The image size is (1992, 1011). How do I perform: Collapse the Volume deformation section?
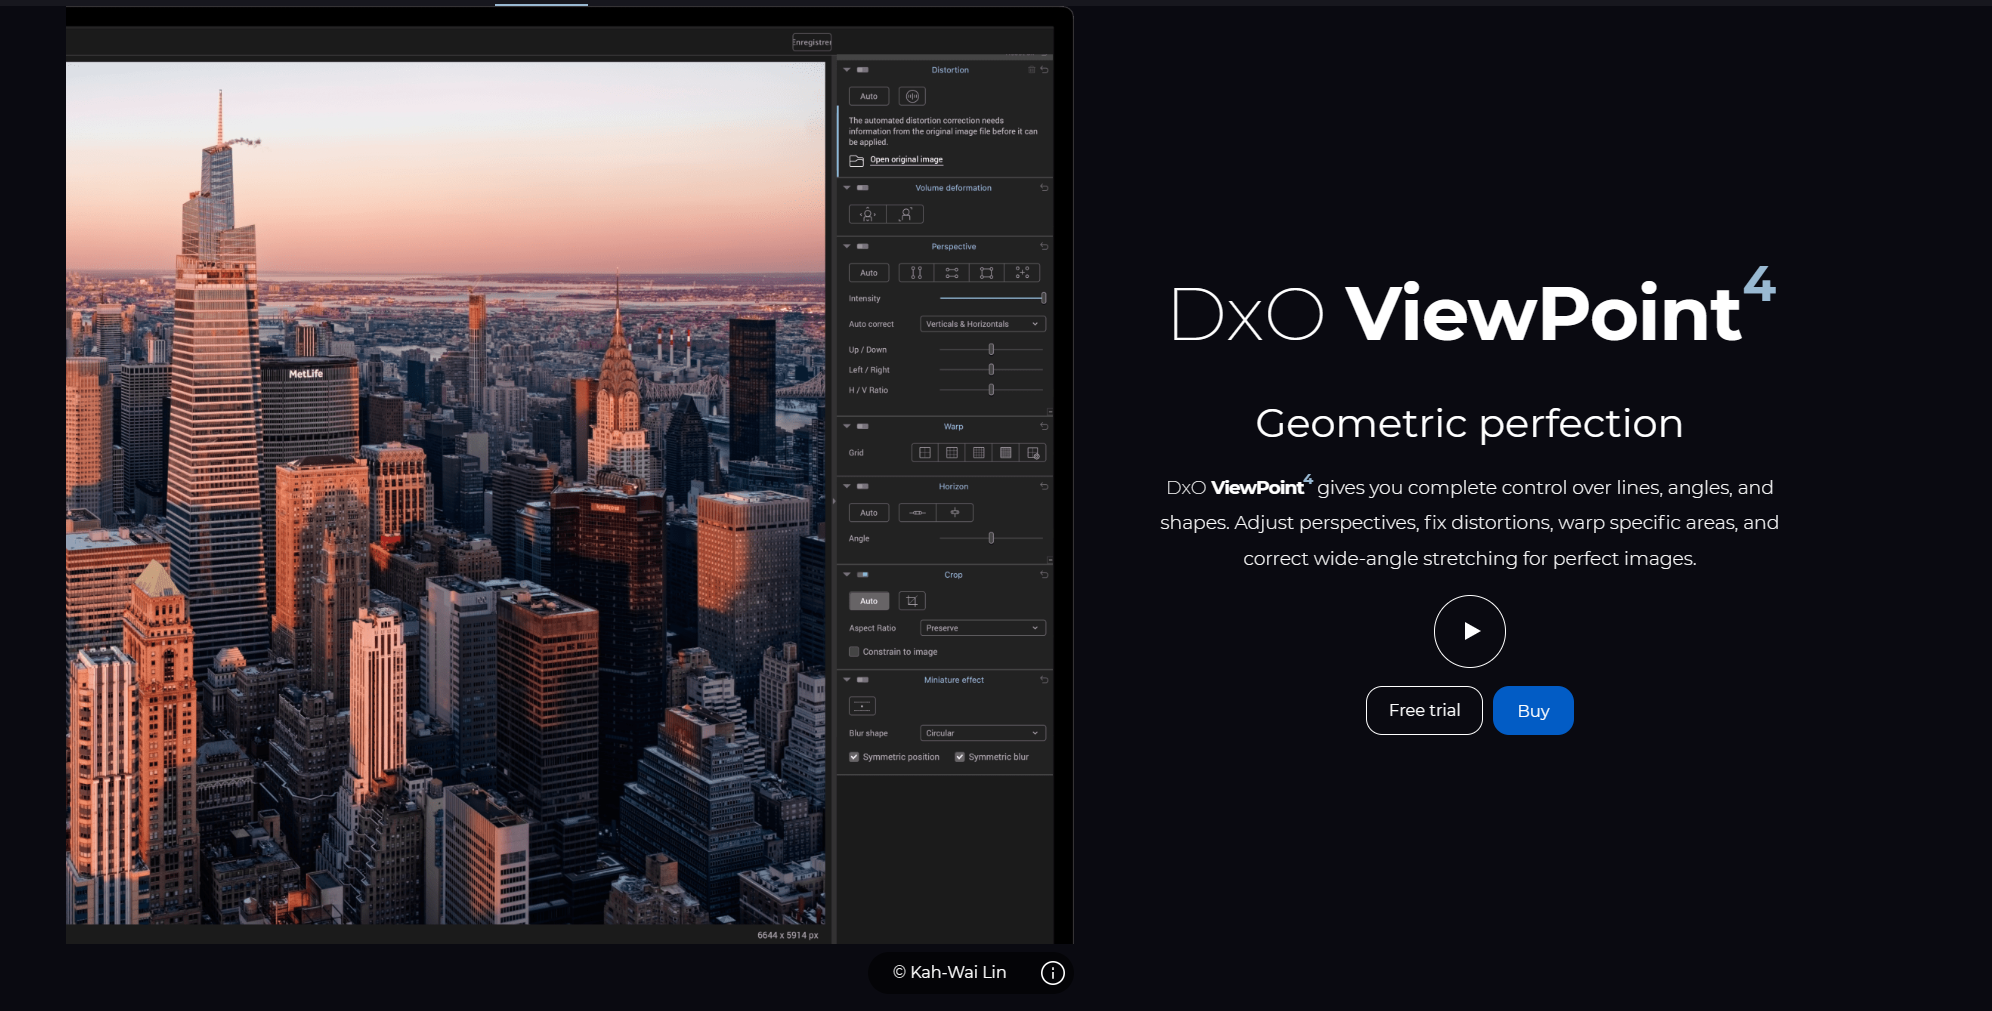tap(847, 188)
